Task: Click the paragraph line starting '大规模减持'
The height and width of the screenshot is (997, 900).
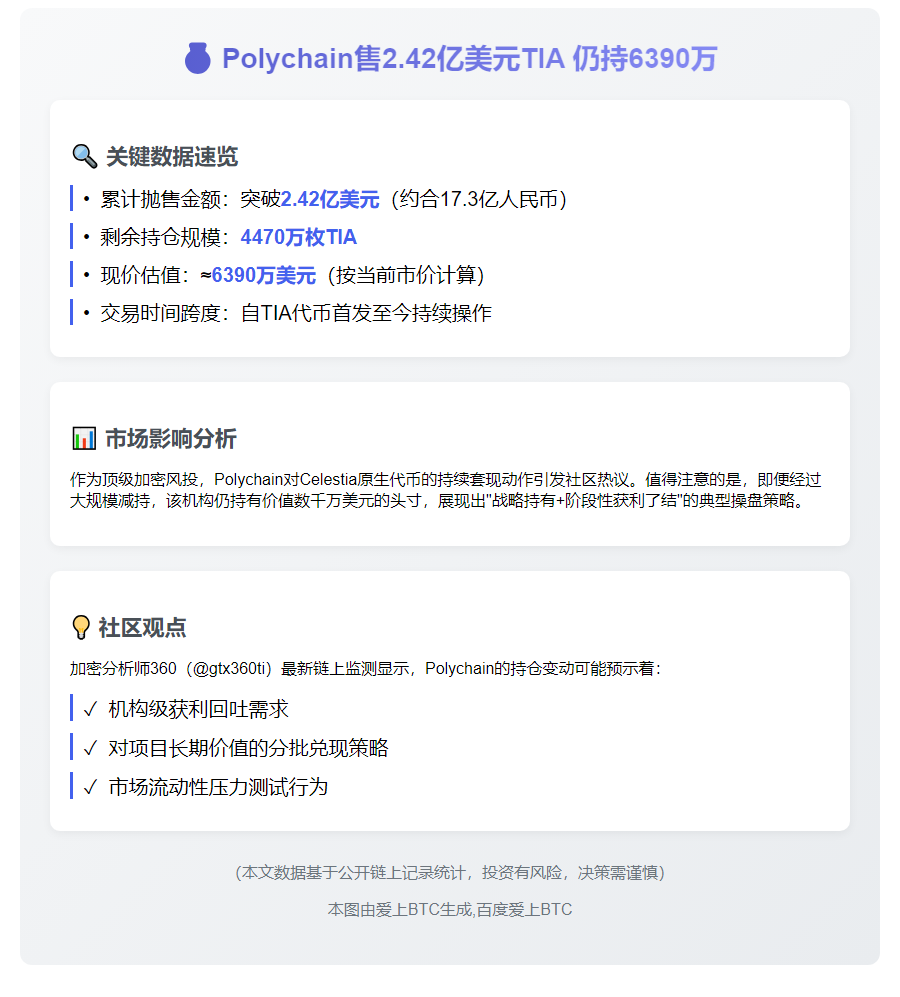Action: (x=438, y=501)
